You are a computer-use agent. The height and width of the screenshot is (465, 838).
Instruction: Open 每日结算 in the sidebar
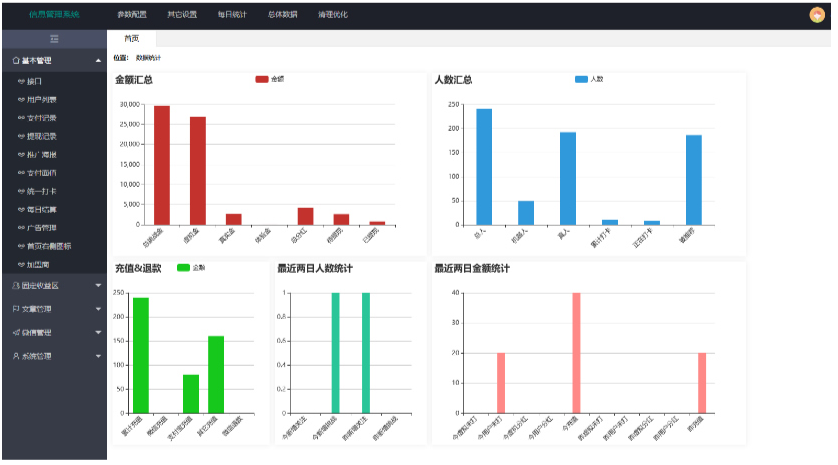click(x=43, y=210)
